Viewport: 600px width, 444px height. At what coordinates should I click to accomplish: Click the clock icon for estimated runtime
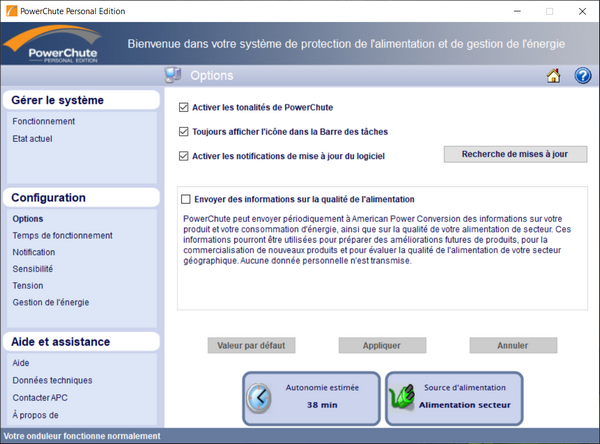259,398
